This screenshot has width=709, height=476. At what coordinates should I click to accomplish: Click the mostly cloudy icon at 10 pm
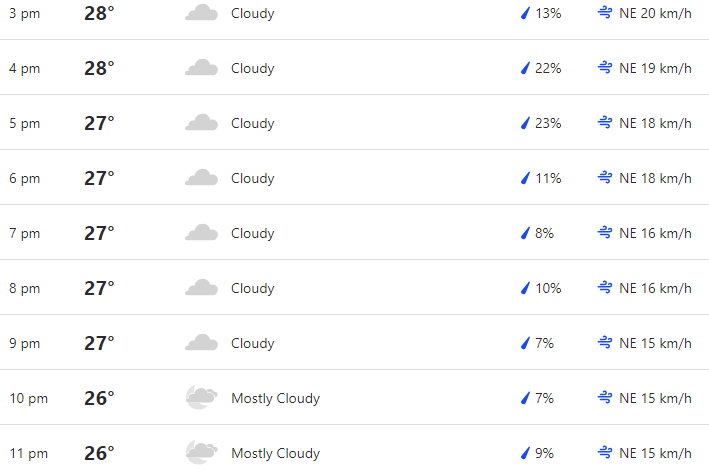tap(202, 397)
